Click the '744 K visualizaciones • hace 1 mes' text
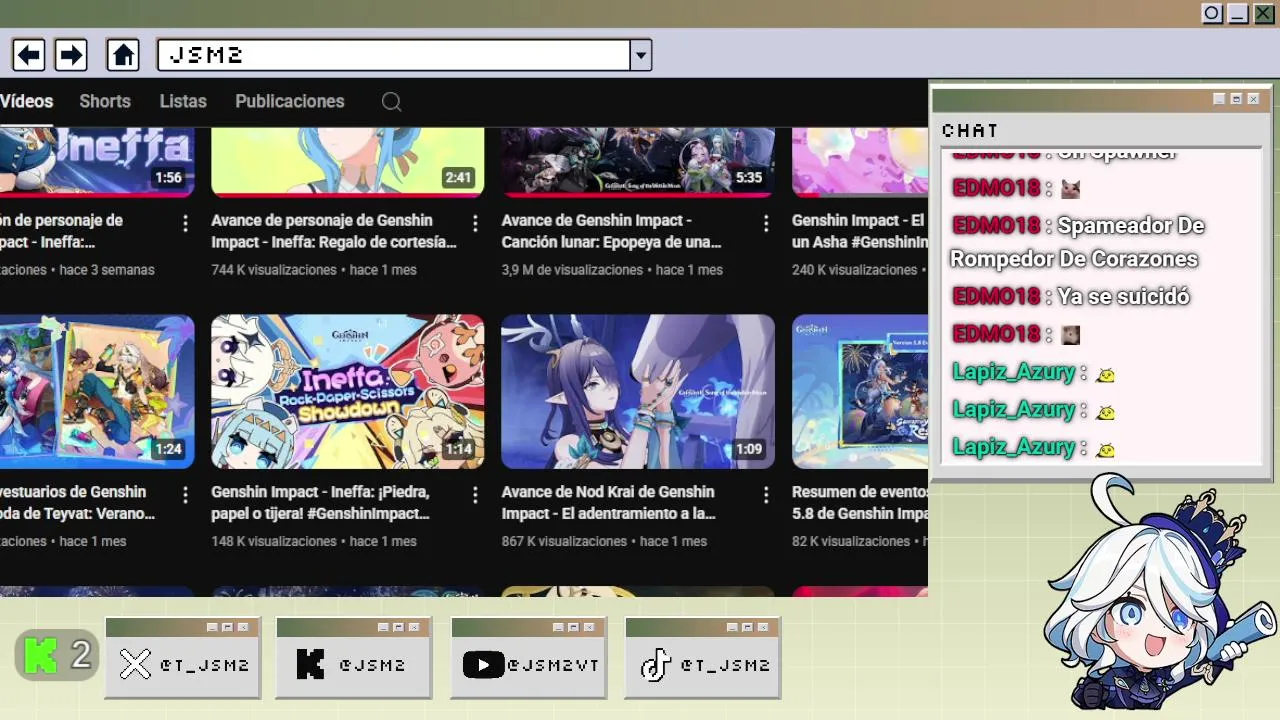This screenshot has width=1280, height=720. pyautogui.click(x=314, y=270)
